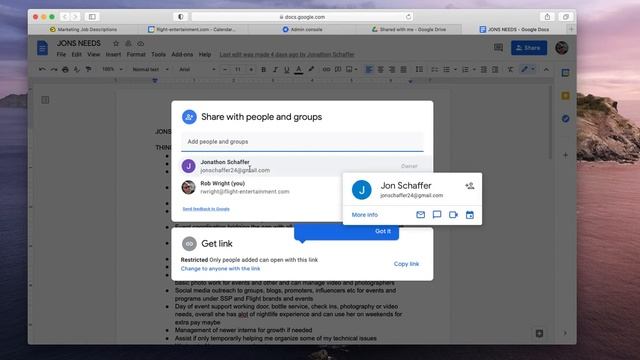Select justify alignment
This screenshot has width=640, height=360.
coord(403,69)
